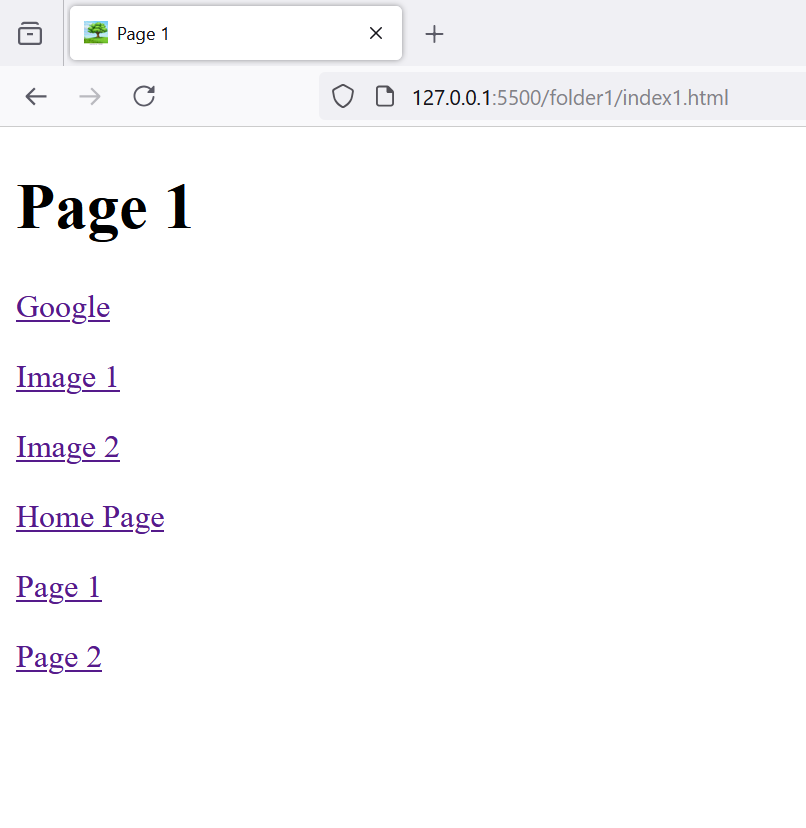Screen dimensions: 806x828
Task: Reload the current page
Action: pyautogui.click(x=144, y=96)
